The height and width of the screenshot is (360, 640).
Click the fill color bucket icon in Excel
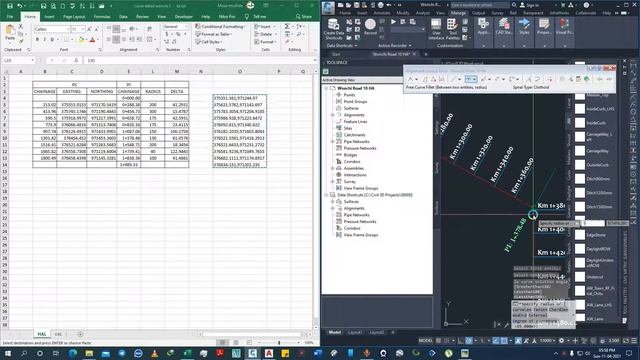point(81,40)
